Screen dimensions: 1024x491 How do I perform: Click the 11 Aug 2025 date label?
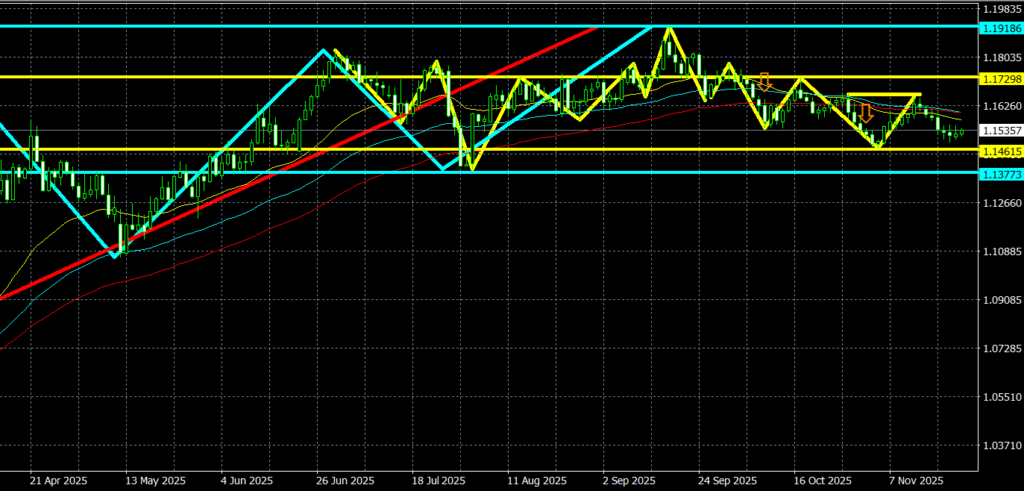(535, 480)
